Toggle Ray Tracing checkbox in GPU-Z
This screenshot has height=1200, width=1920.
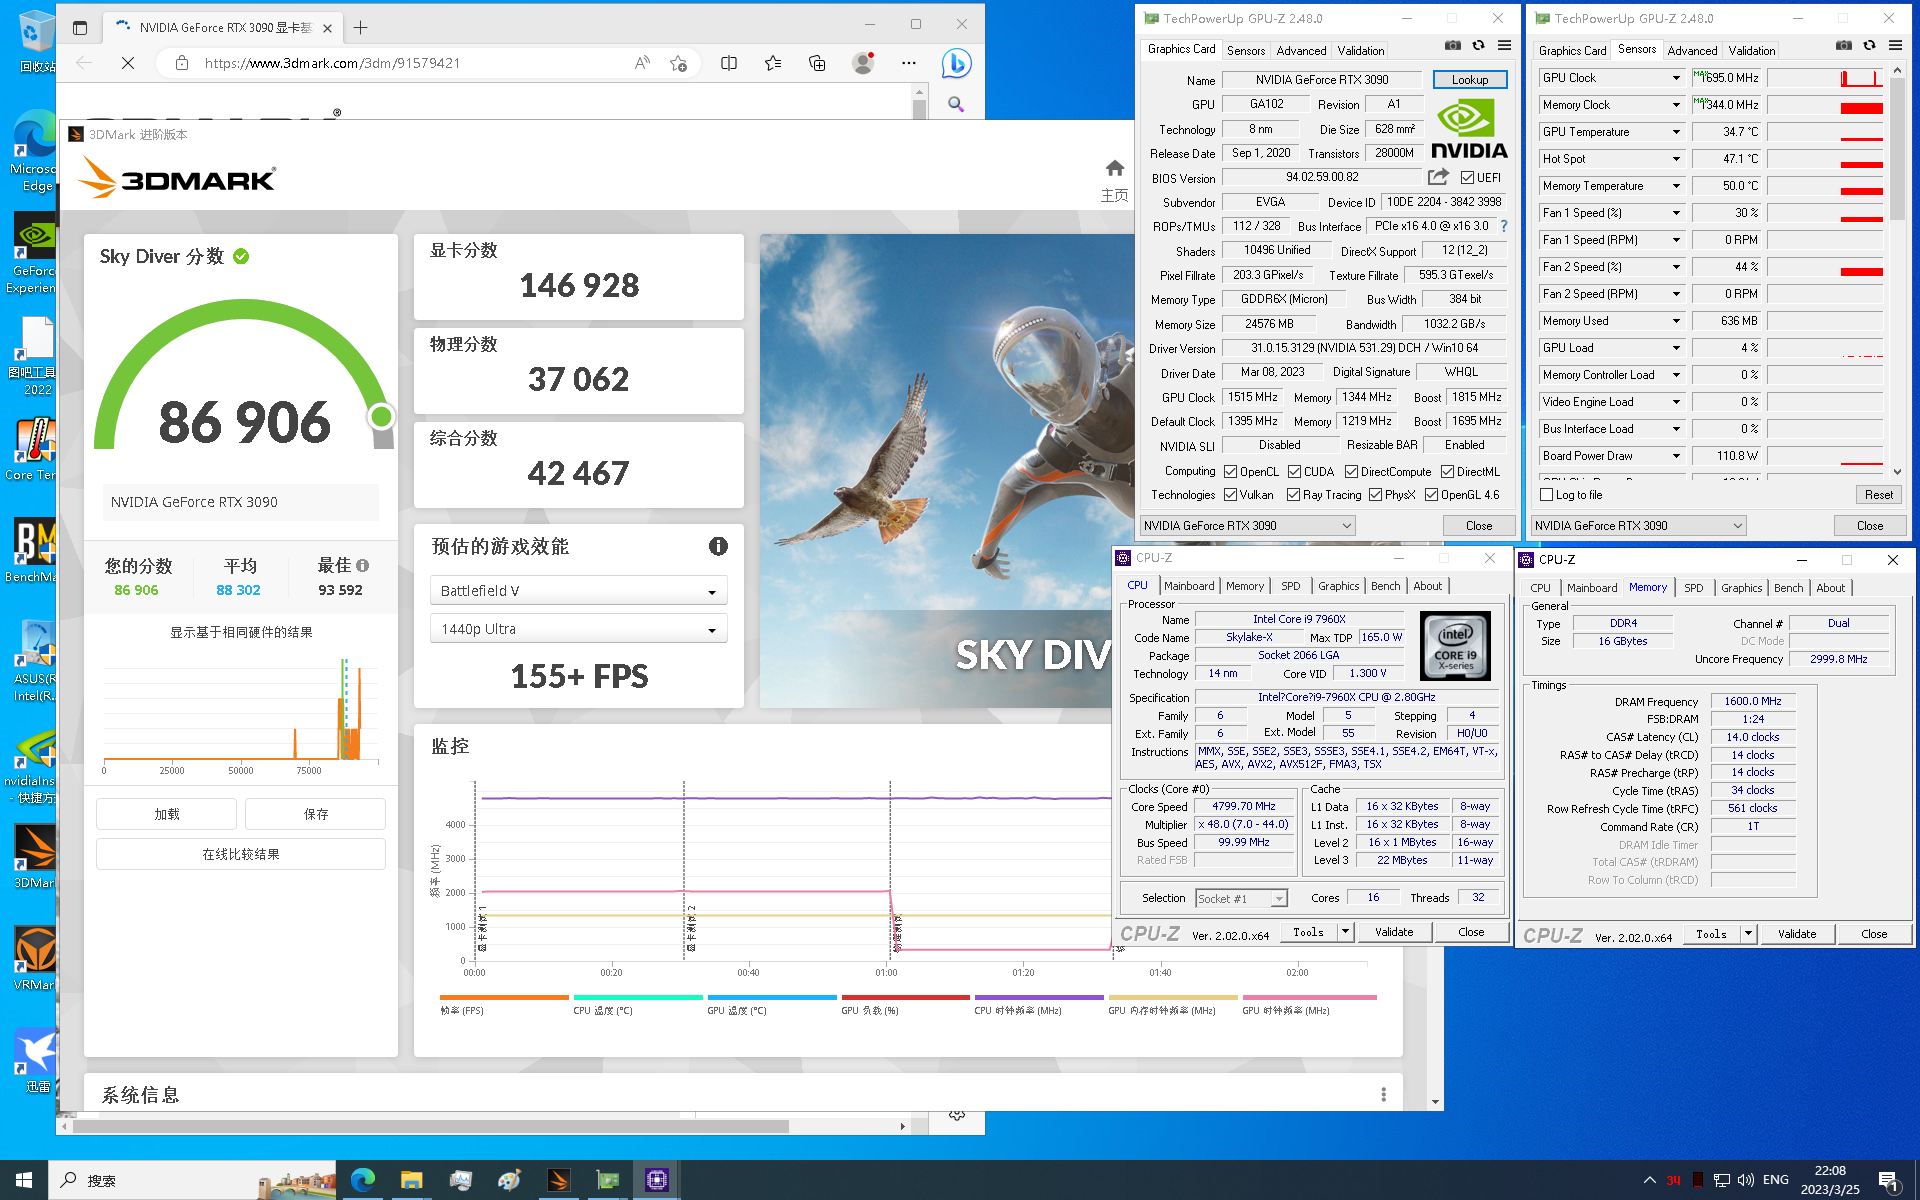pos(1294,495)
